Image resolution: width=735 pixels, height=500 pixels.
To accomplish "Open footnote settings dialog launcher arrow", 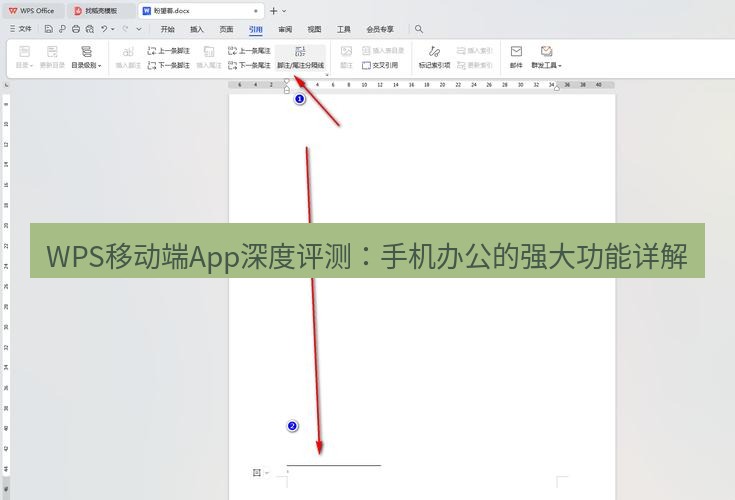I will (x=327, y=75).
